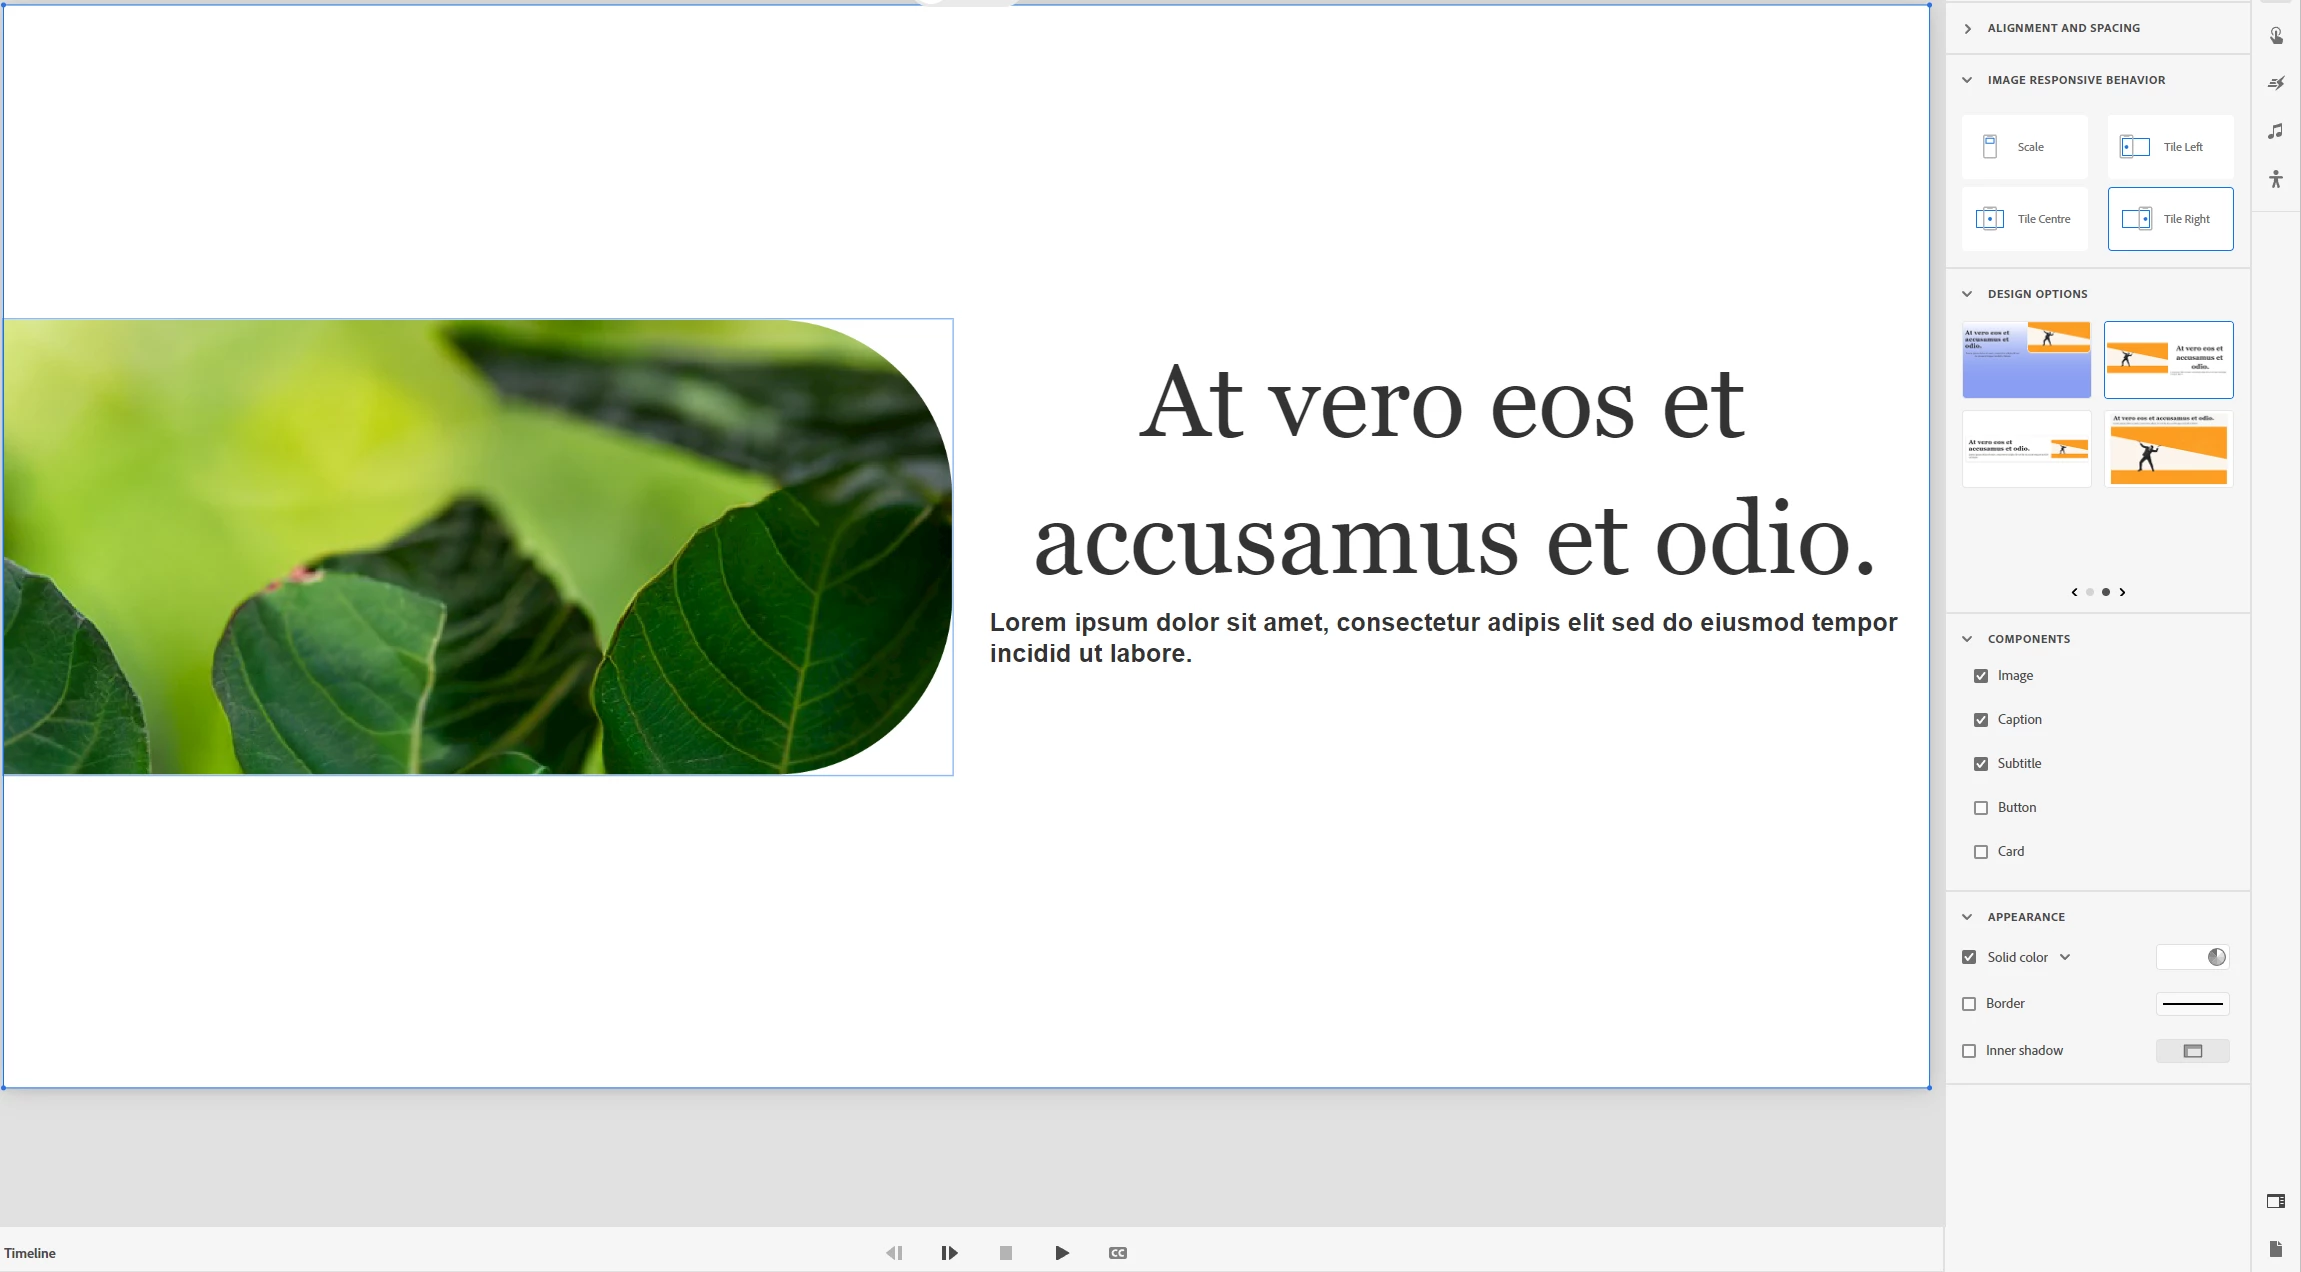2301x1272 pixels.
Task: Enable the Card component checkbox
Action: click(x=1981, y=852)
